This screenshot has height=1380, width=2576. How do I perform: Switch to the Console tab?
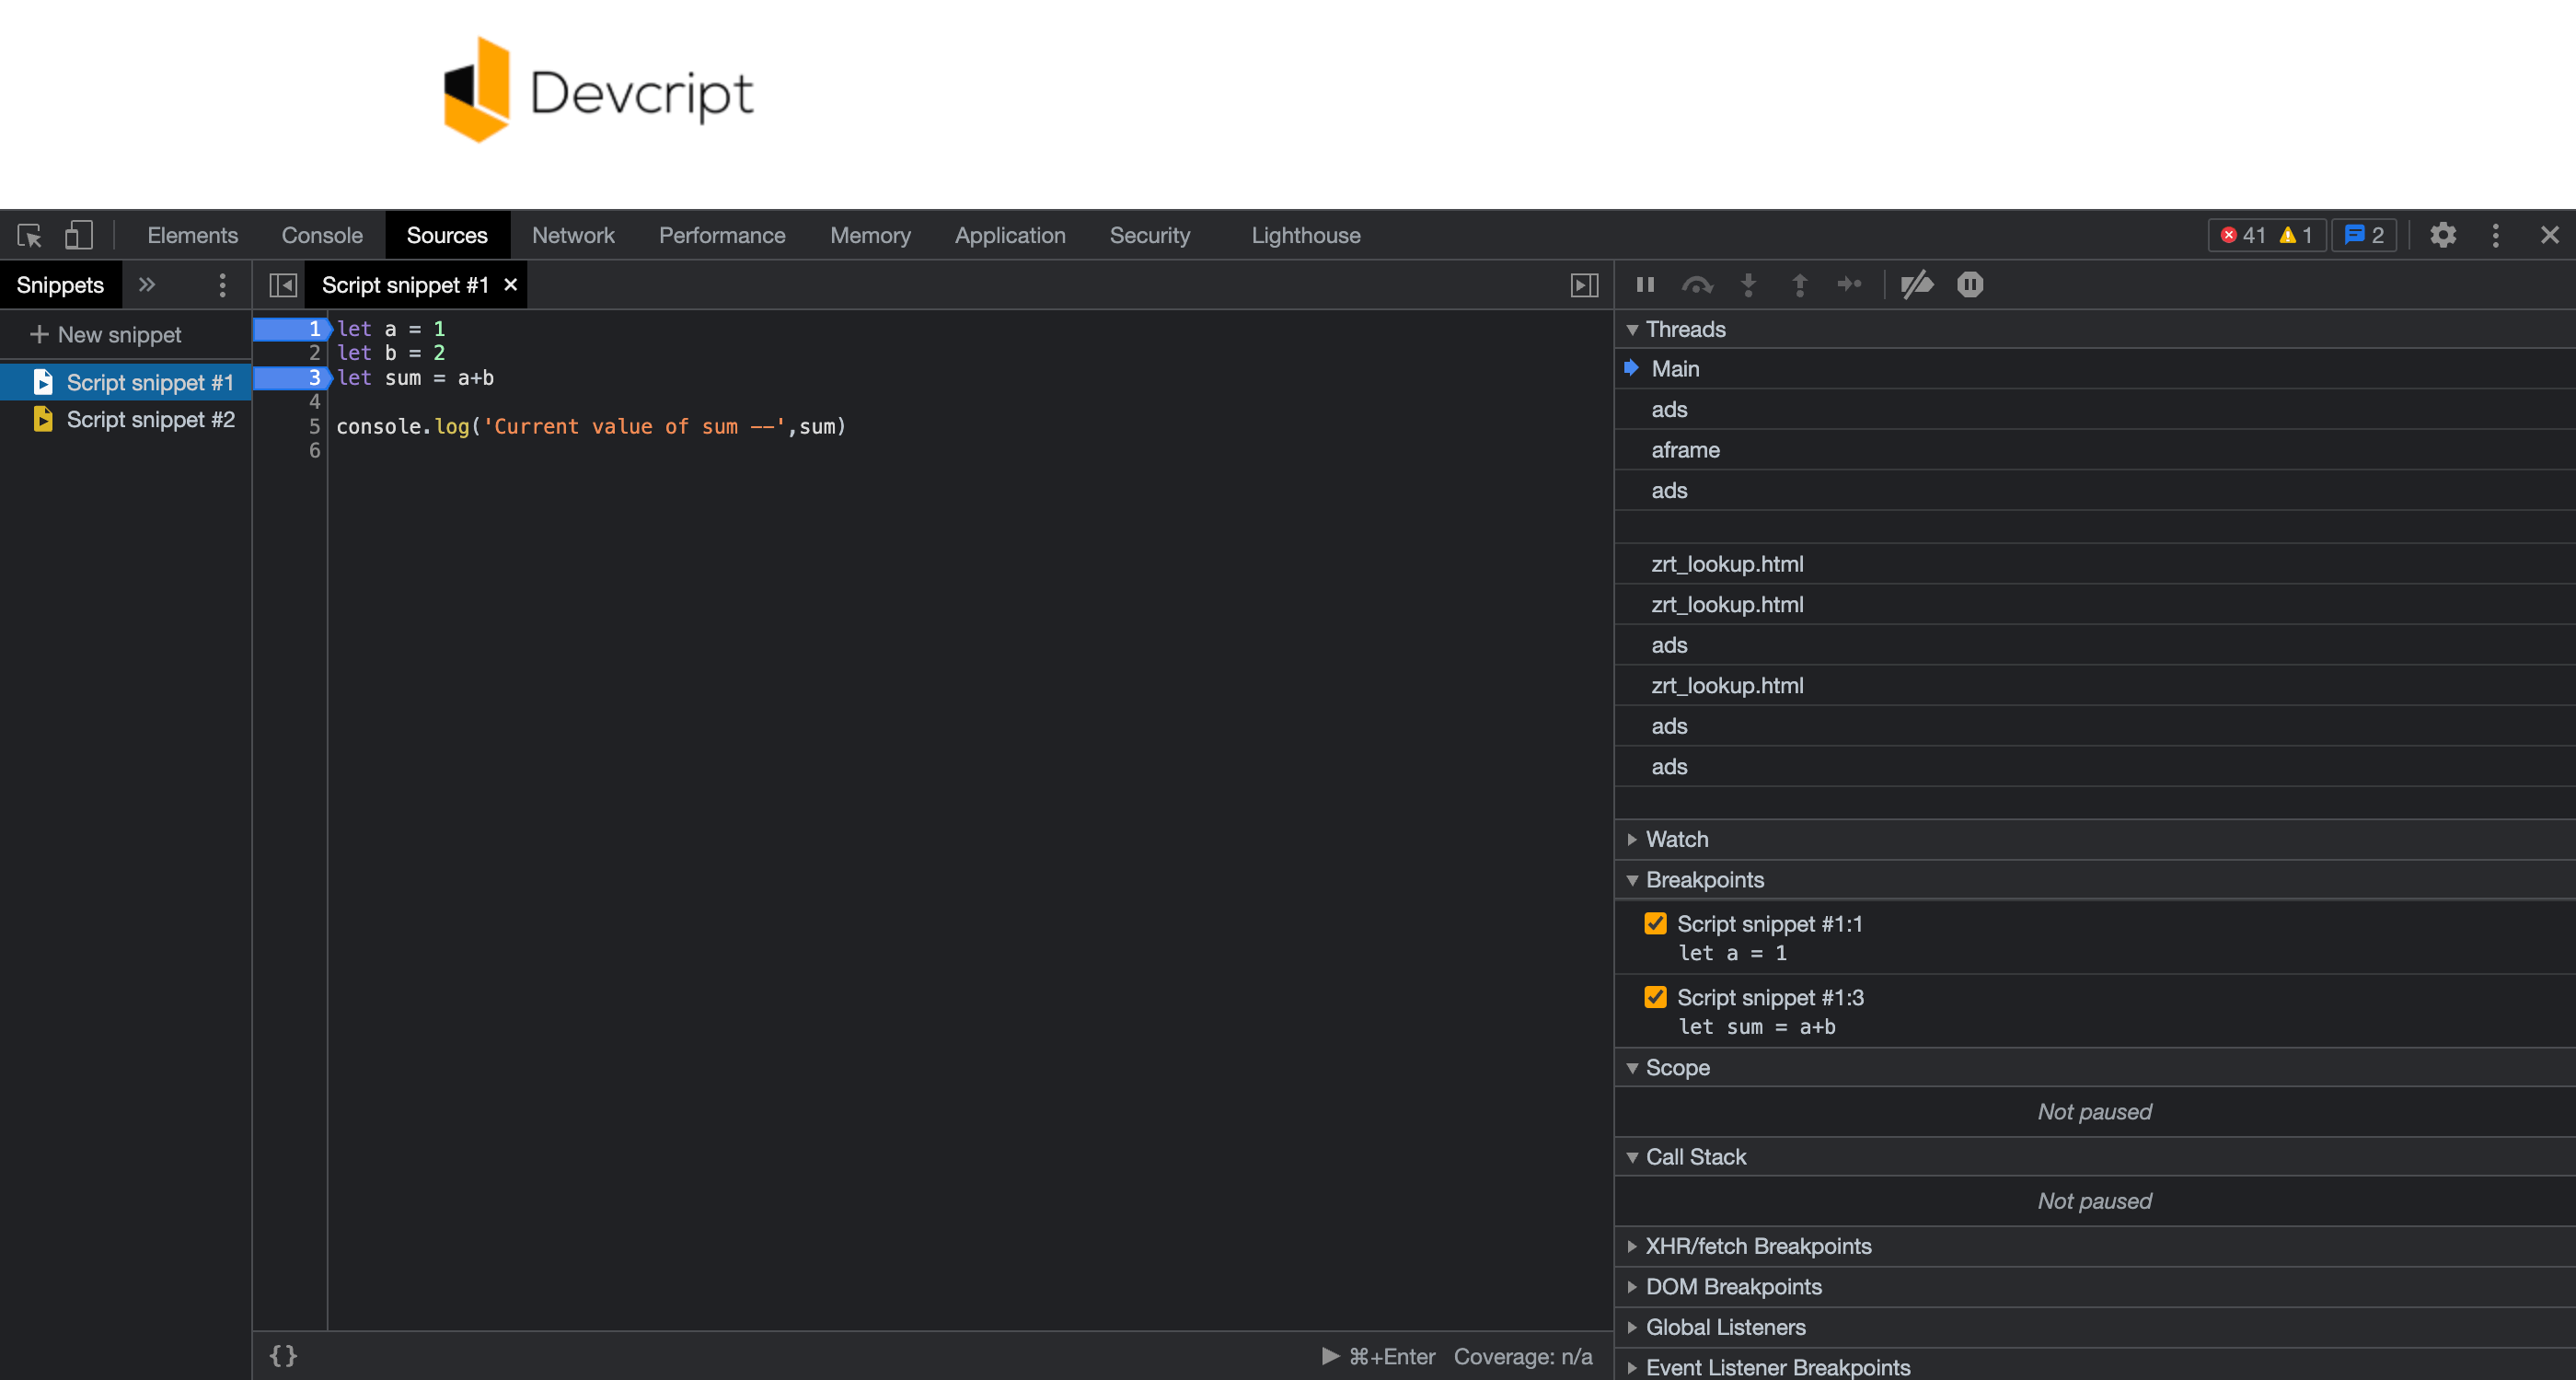322,235
